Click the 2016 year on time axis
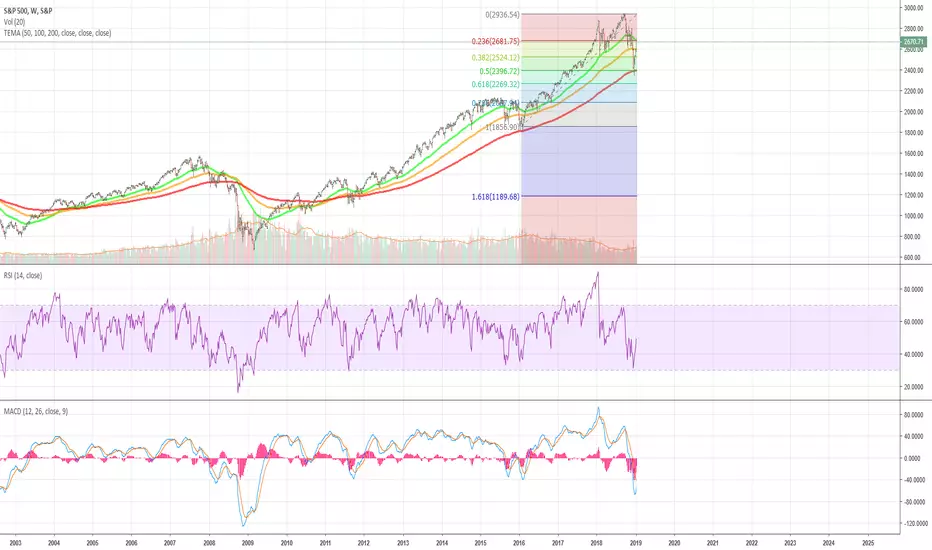The image size is (932, 550). coord(519,543)
